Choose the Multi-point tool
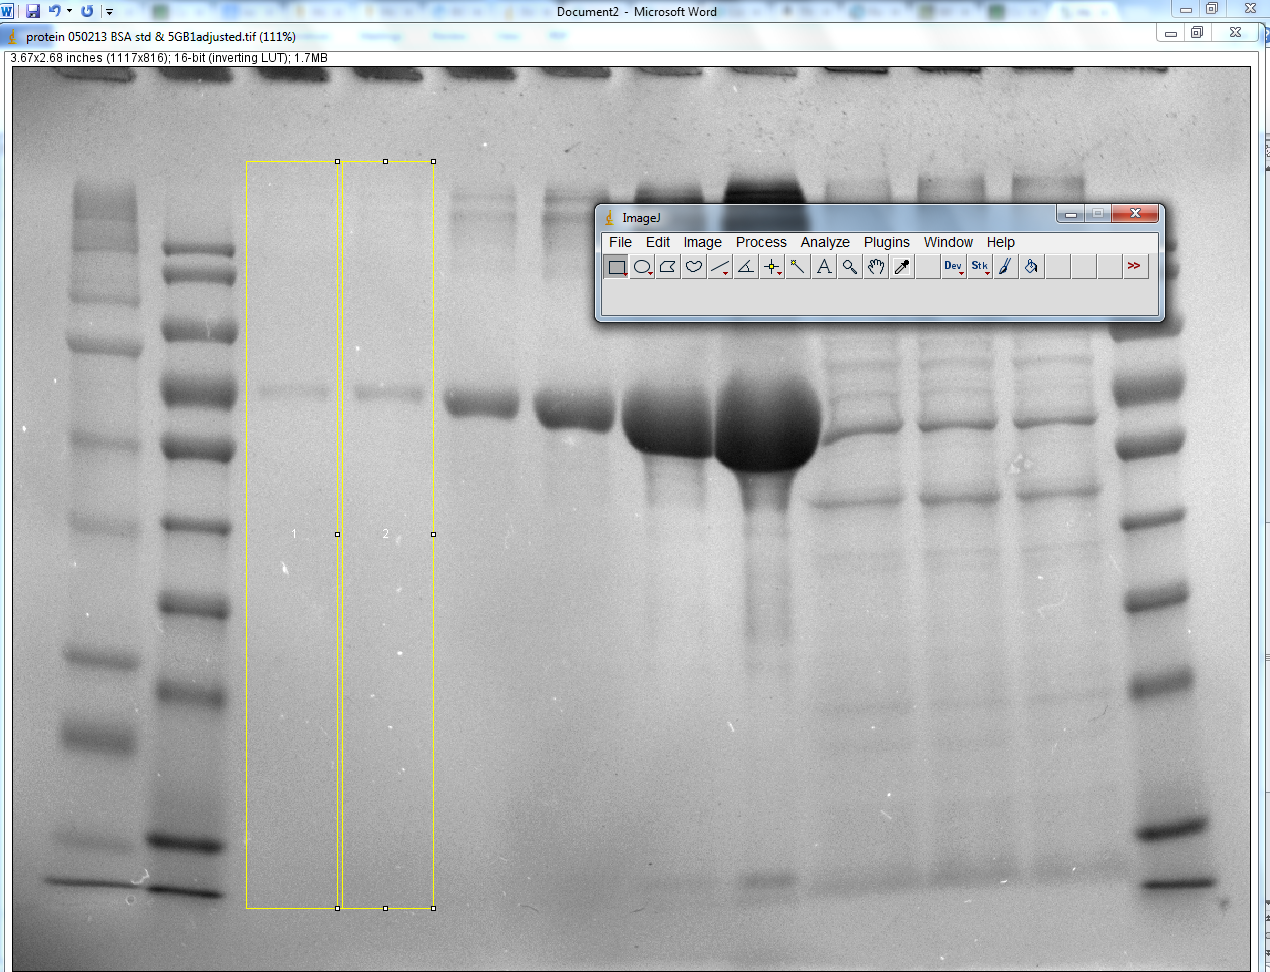The height and width of the screenshot is (972, 1270). coord(772,267)
